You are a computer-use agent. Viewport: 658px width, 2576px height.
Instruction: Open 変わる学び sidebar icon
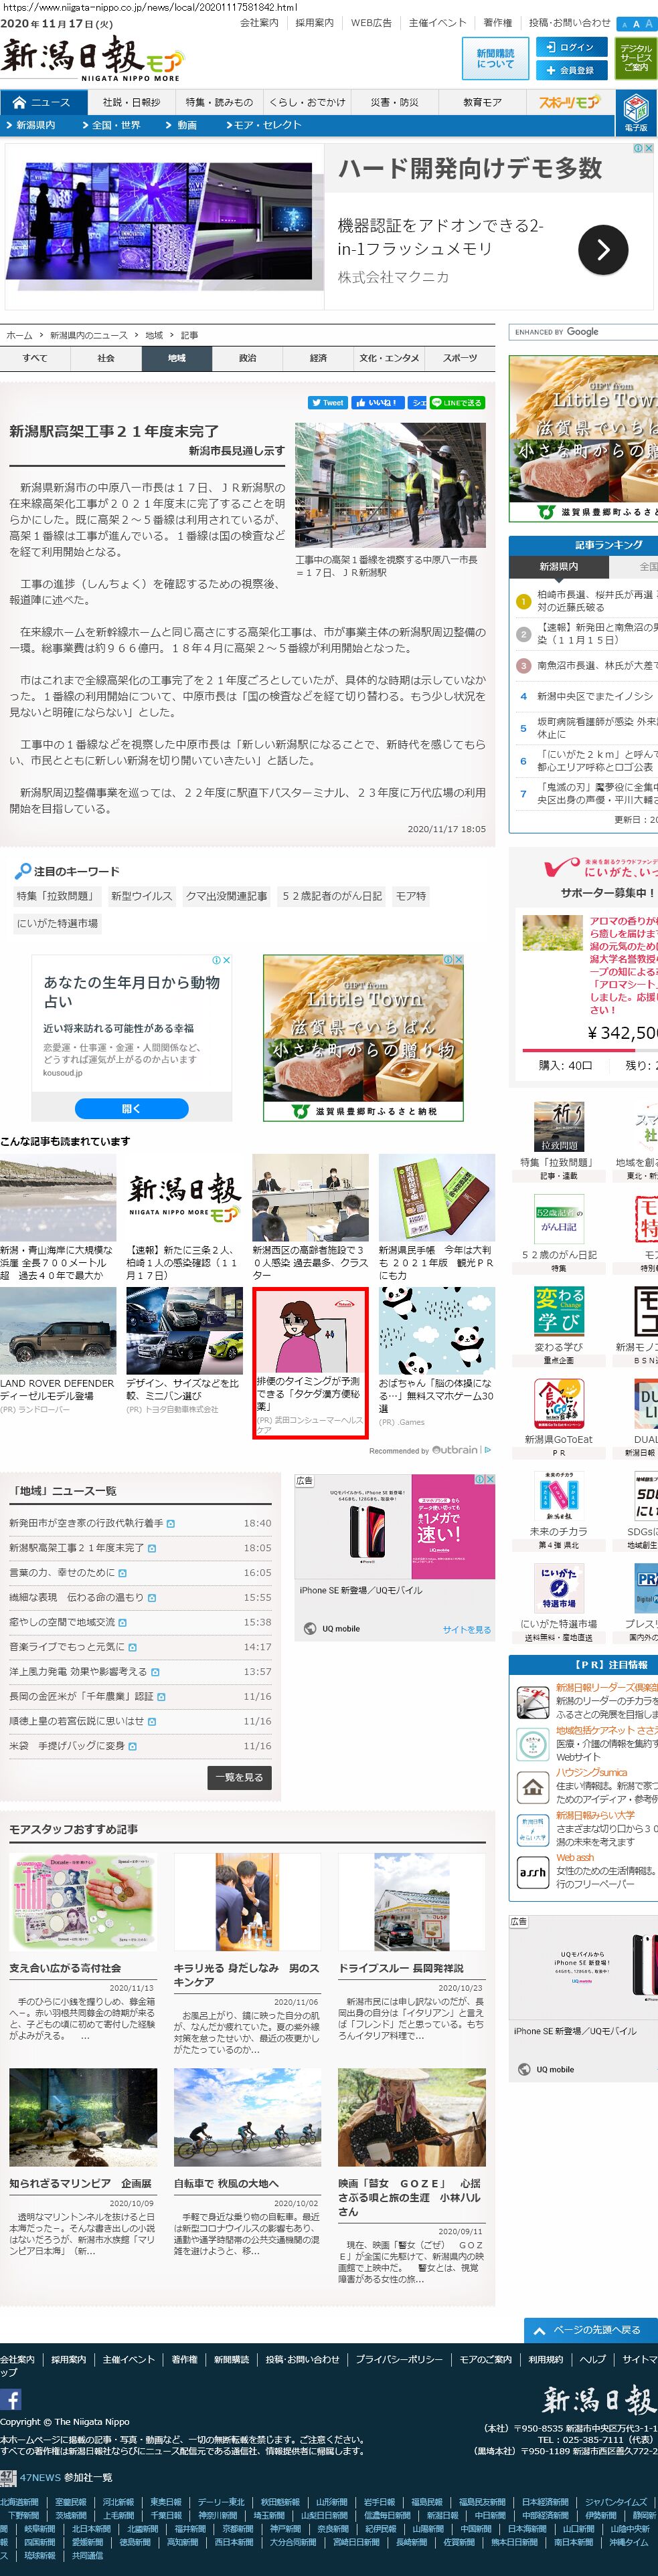pyautogui.click(x=558, y=1311)
